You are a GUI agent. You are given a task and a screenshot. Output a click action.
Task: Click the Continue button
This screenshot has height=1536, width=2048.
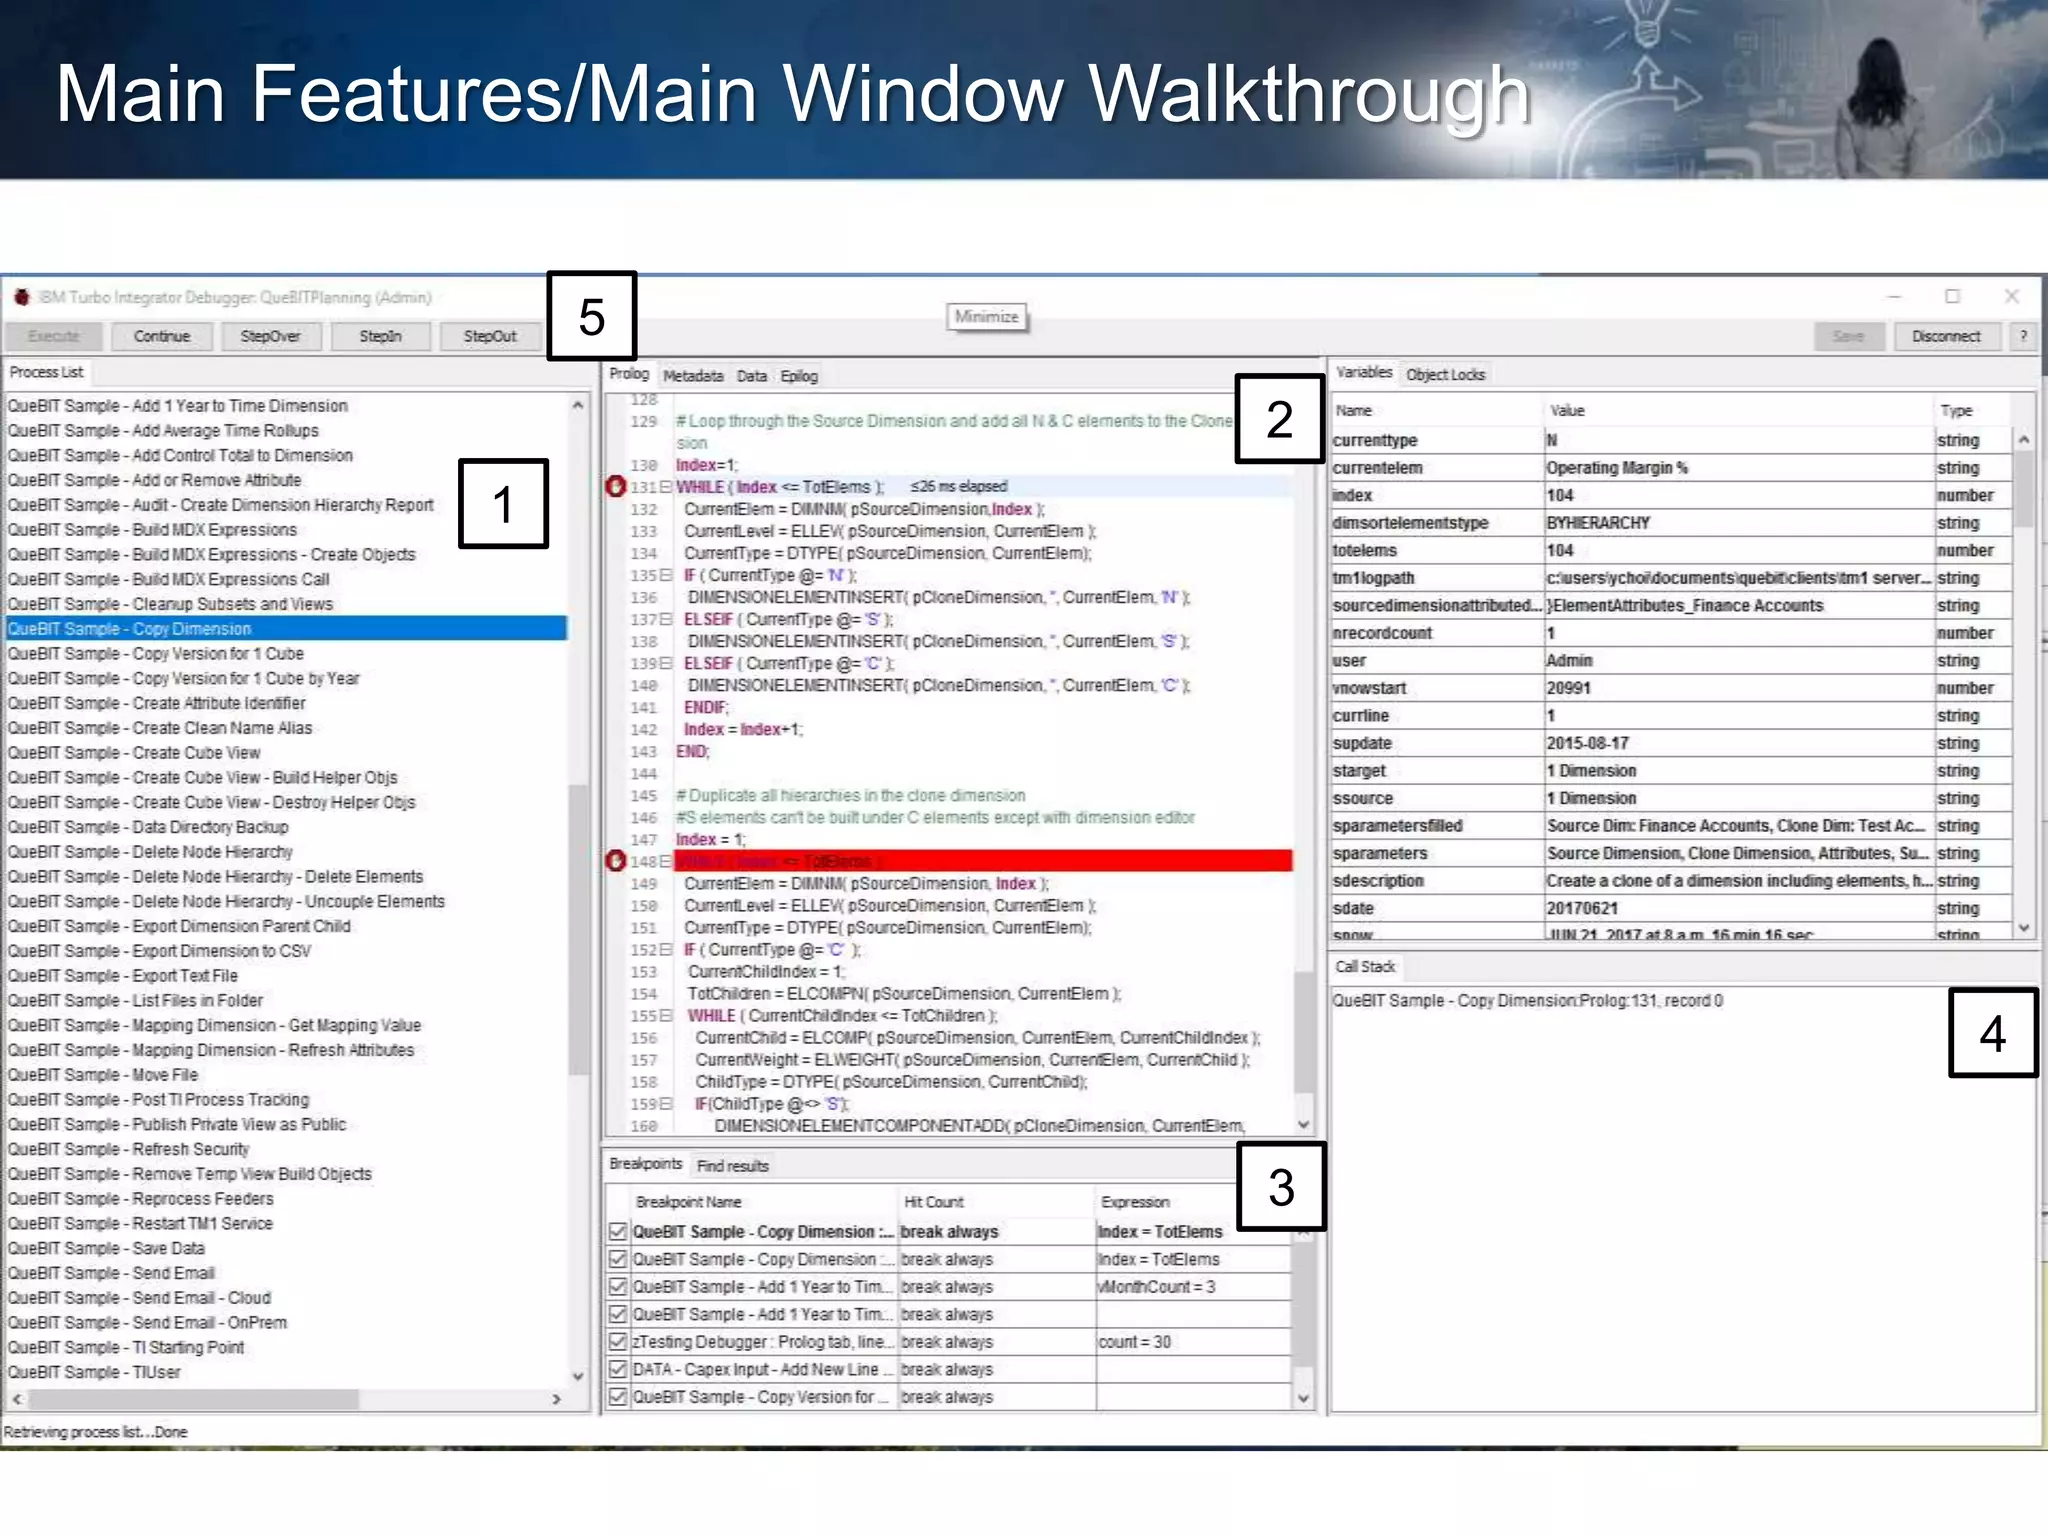(x=162, y=336)
